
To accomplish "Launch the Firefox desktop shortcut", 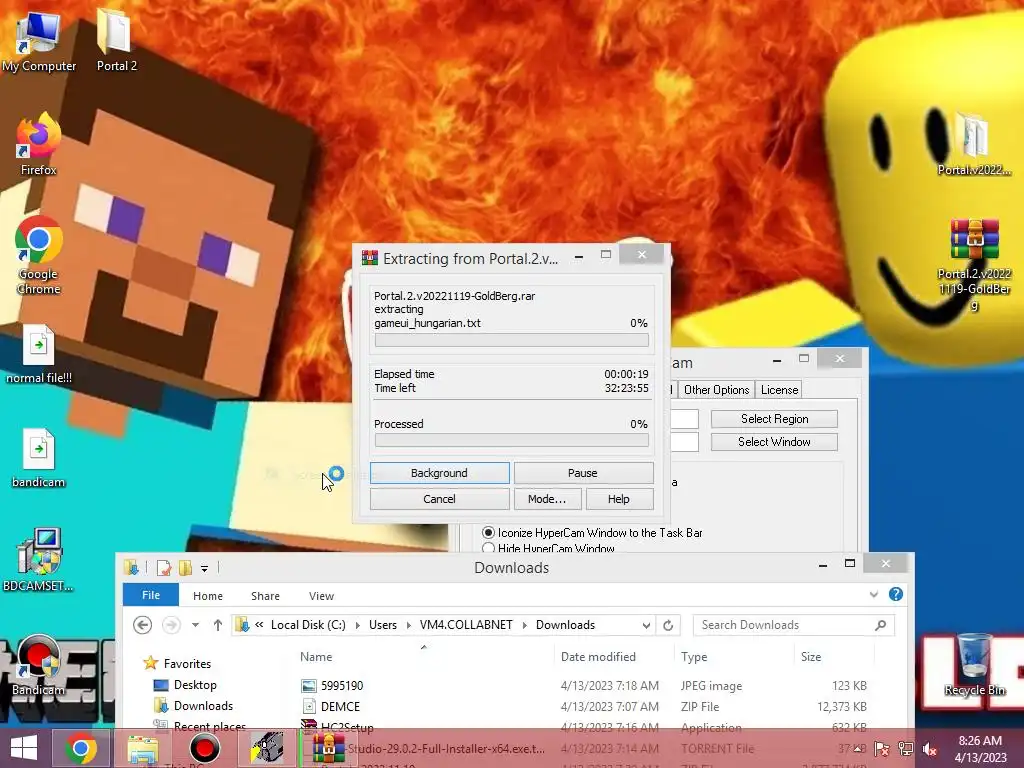I will [39, 145].
